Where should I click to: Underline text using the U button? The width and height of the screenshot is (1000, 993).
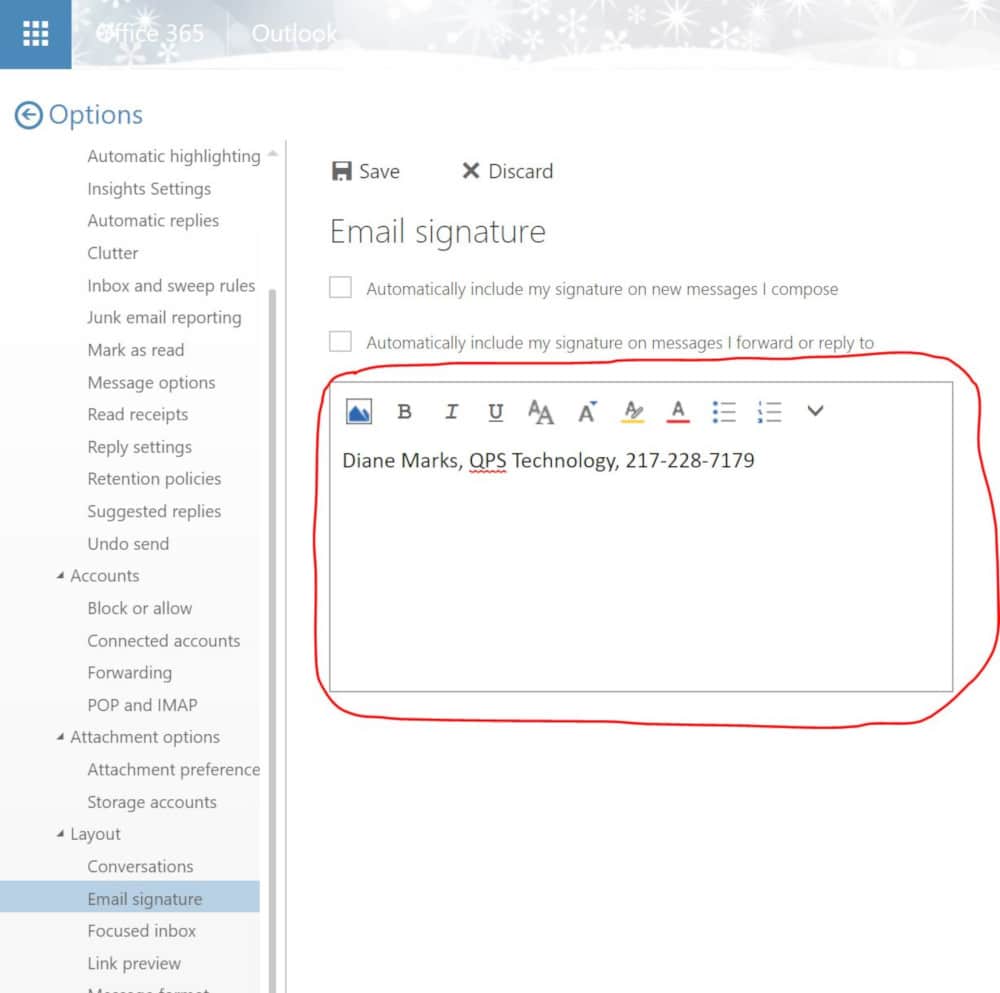pos(495,411)
